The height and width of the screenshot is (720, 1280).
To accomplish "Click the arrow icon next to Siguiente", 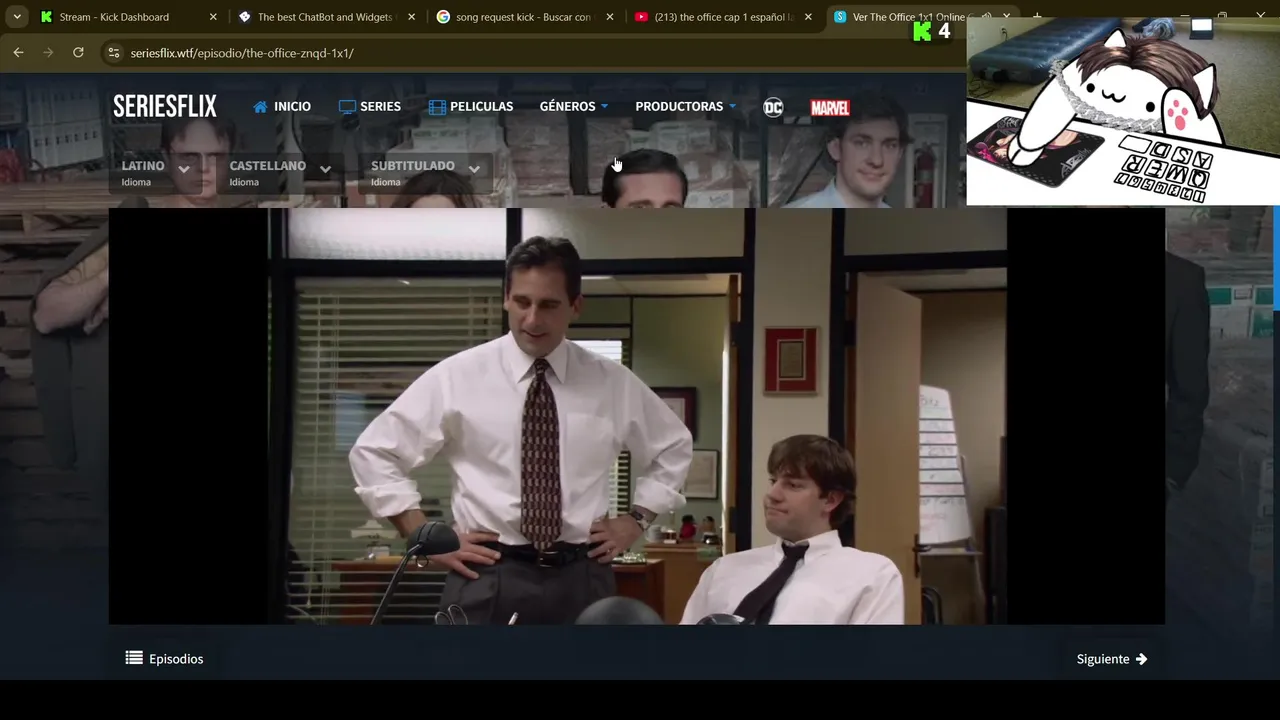I will point(1141,659).
